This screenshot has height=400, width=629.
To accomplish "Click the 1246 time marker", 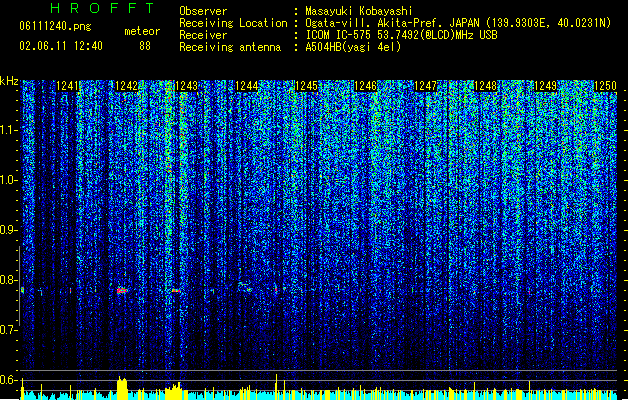I will (x=366, y=86).
